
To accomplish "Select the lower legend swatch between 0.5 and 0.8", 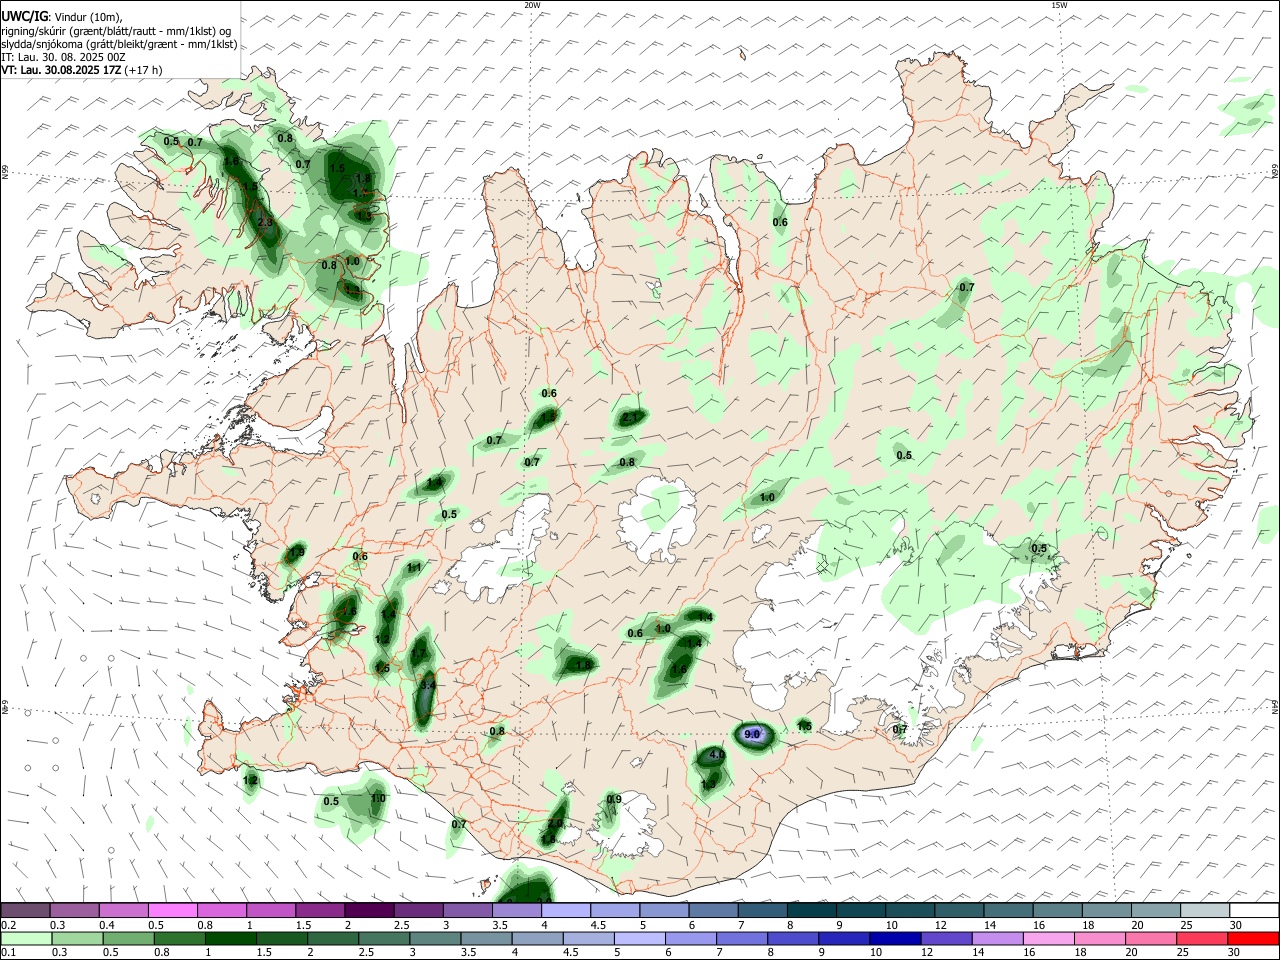I will pyautogui.click(x=128, y=939).
